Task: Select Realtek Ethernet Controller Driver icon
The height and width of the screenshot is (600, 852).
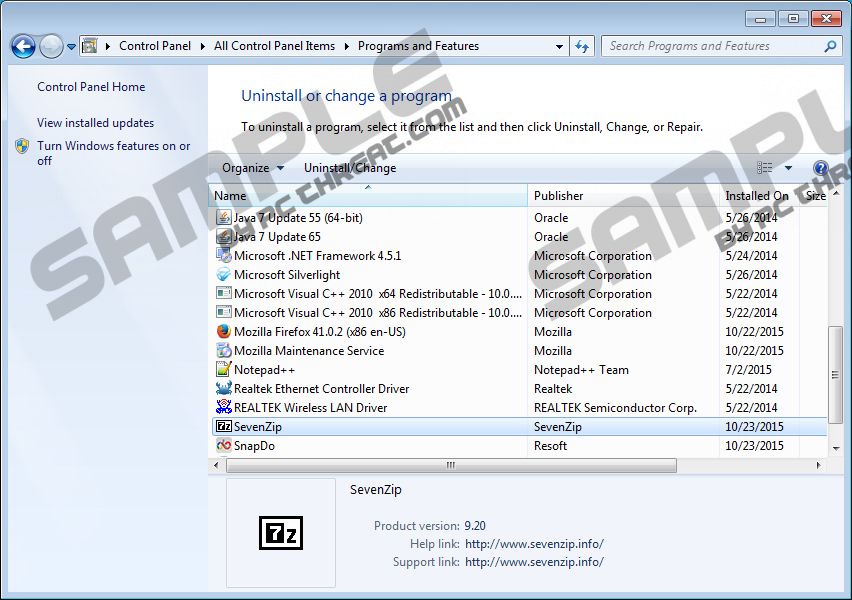Action: point(223,389)
